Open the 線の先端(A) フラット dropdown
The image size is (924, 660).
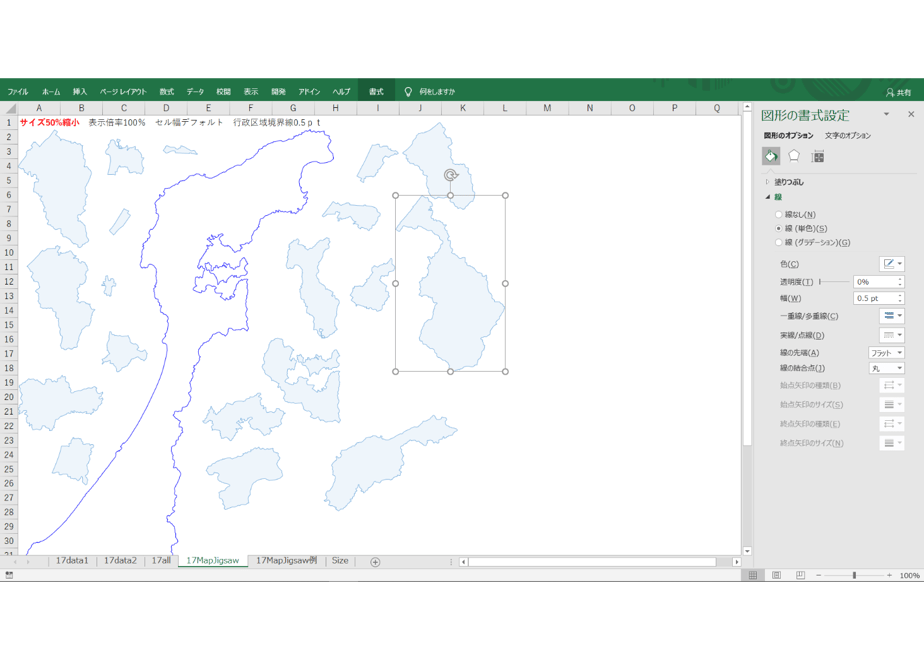pyautogui.click(x=886, y=352)
